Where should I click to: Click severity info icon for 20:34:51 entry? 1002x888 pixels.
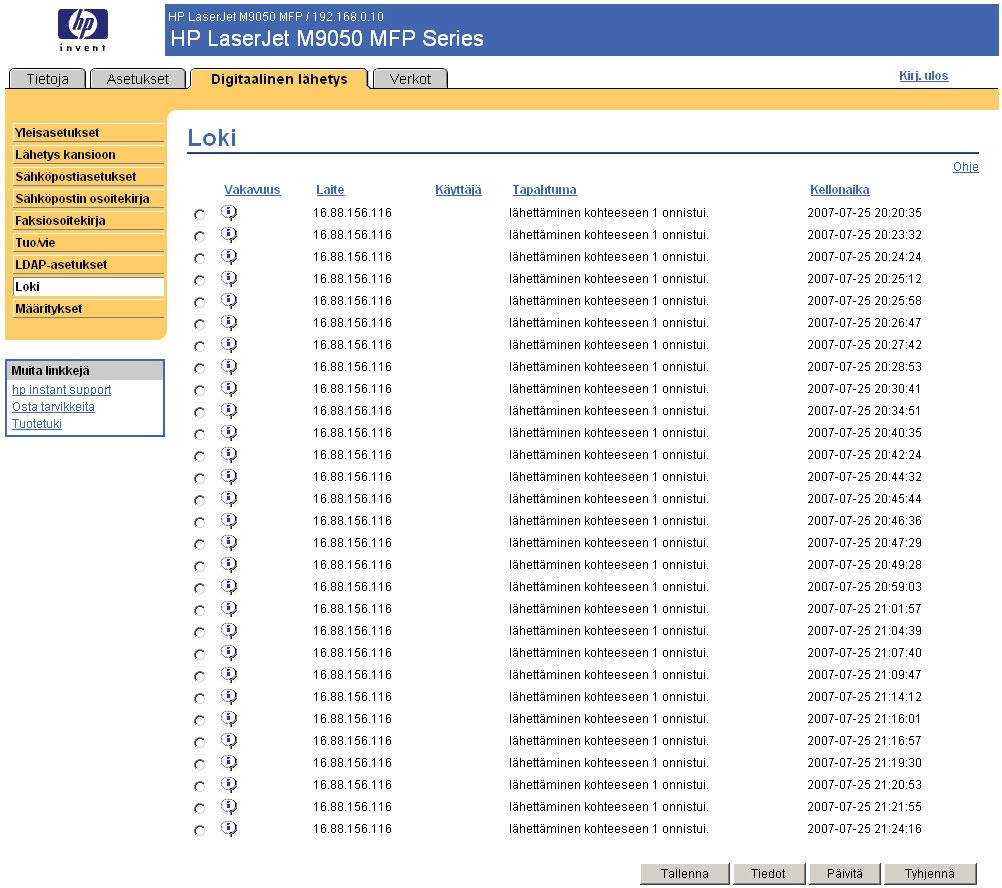click(x=229, y=411)
